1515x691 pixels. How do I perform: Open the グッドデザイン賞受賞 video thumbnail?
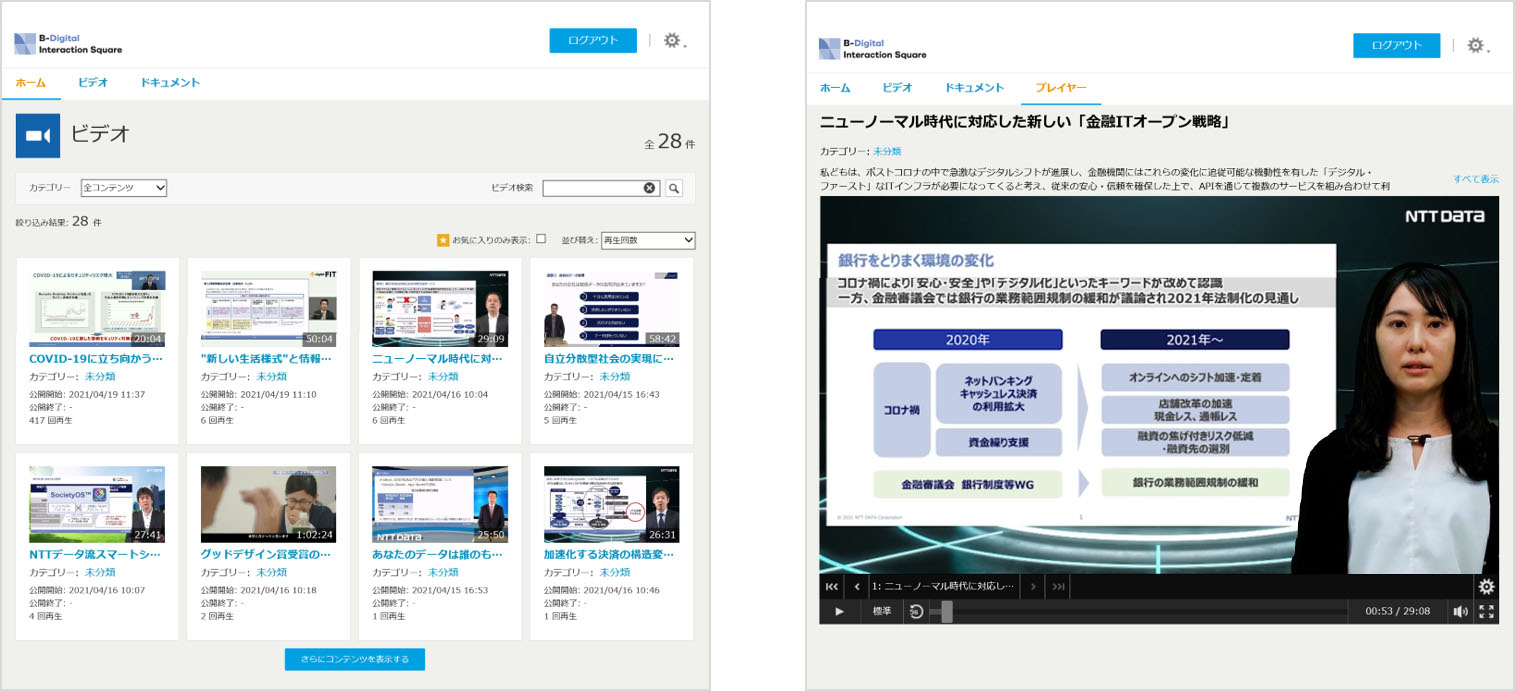pos(268,504)
